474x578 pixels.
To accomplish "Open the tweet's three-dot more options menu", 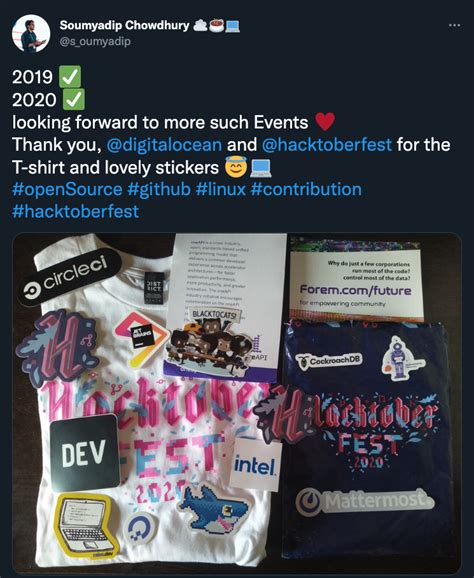I will point(454,25).
